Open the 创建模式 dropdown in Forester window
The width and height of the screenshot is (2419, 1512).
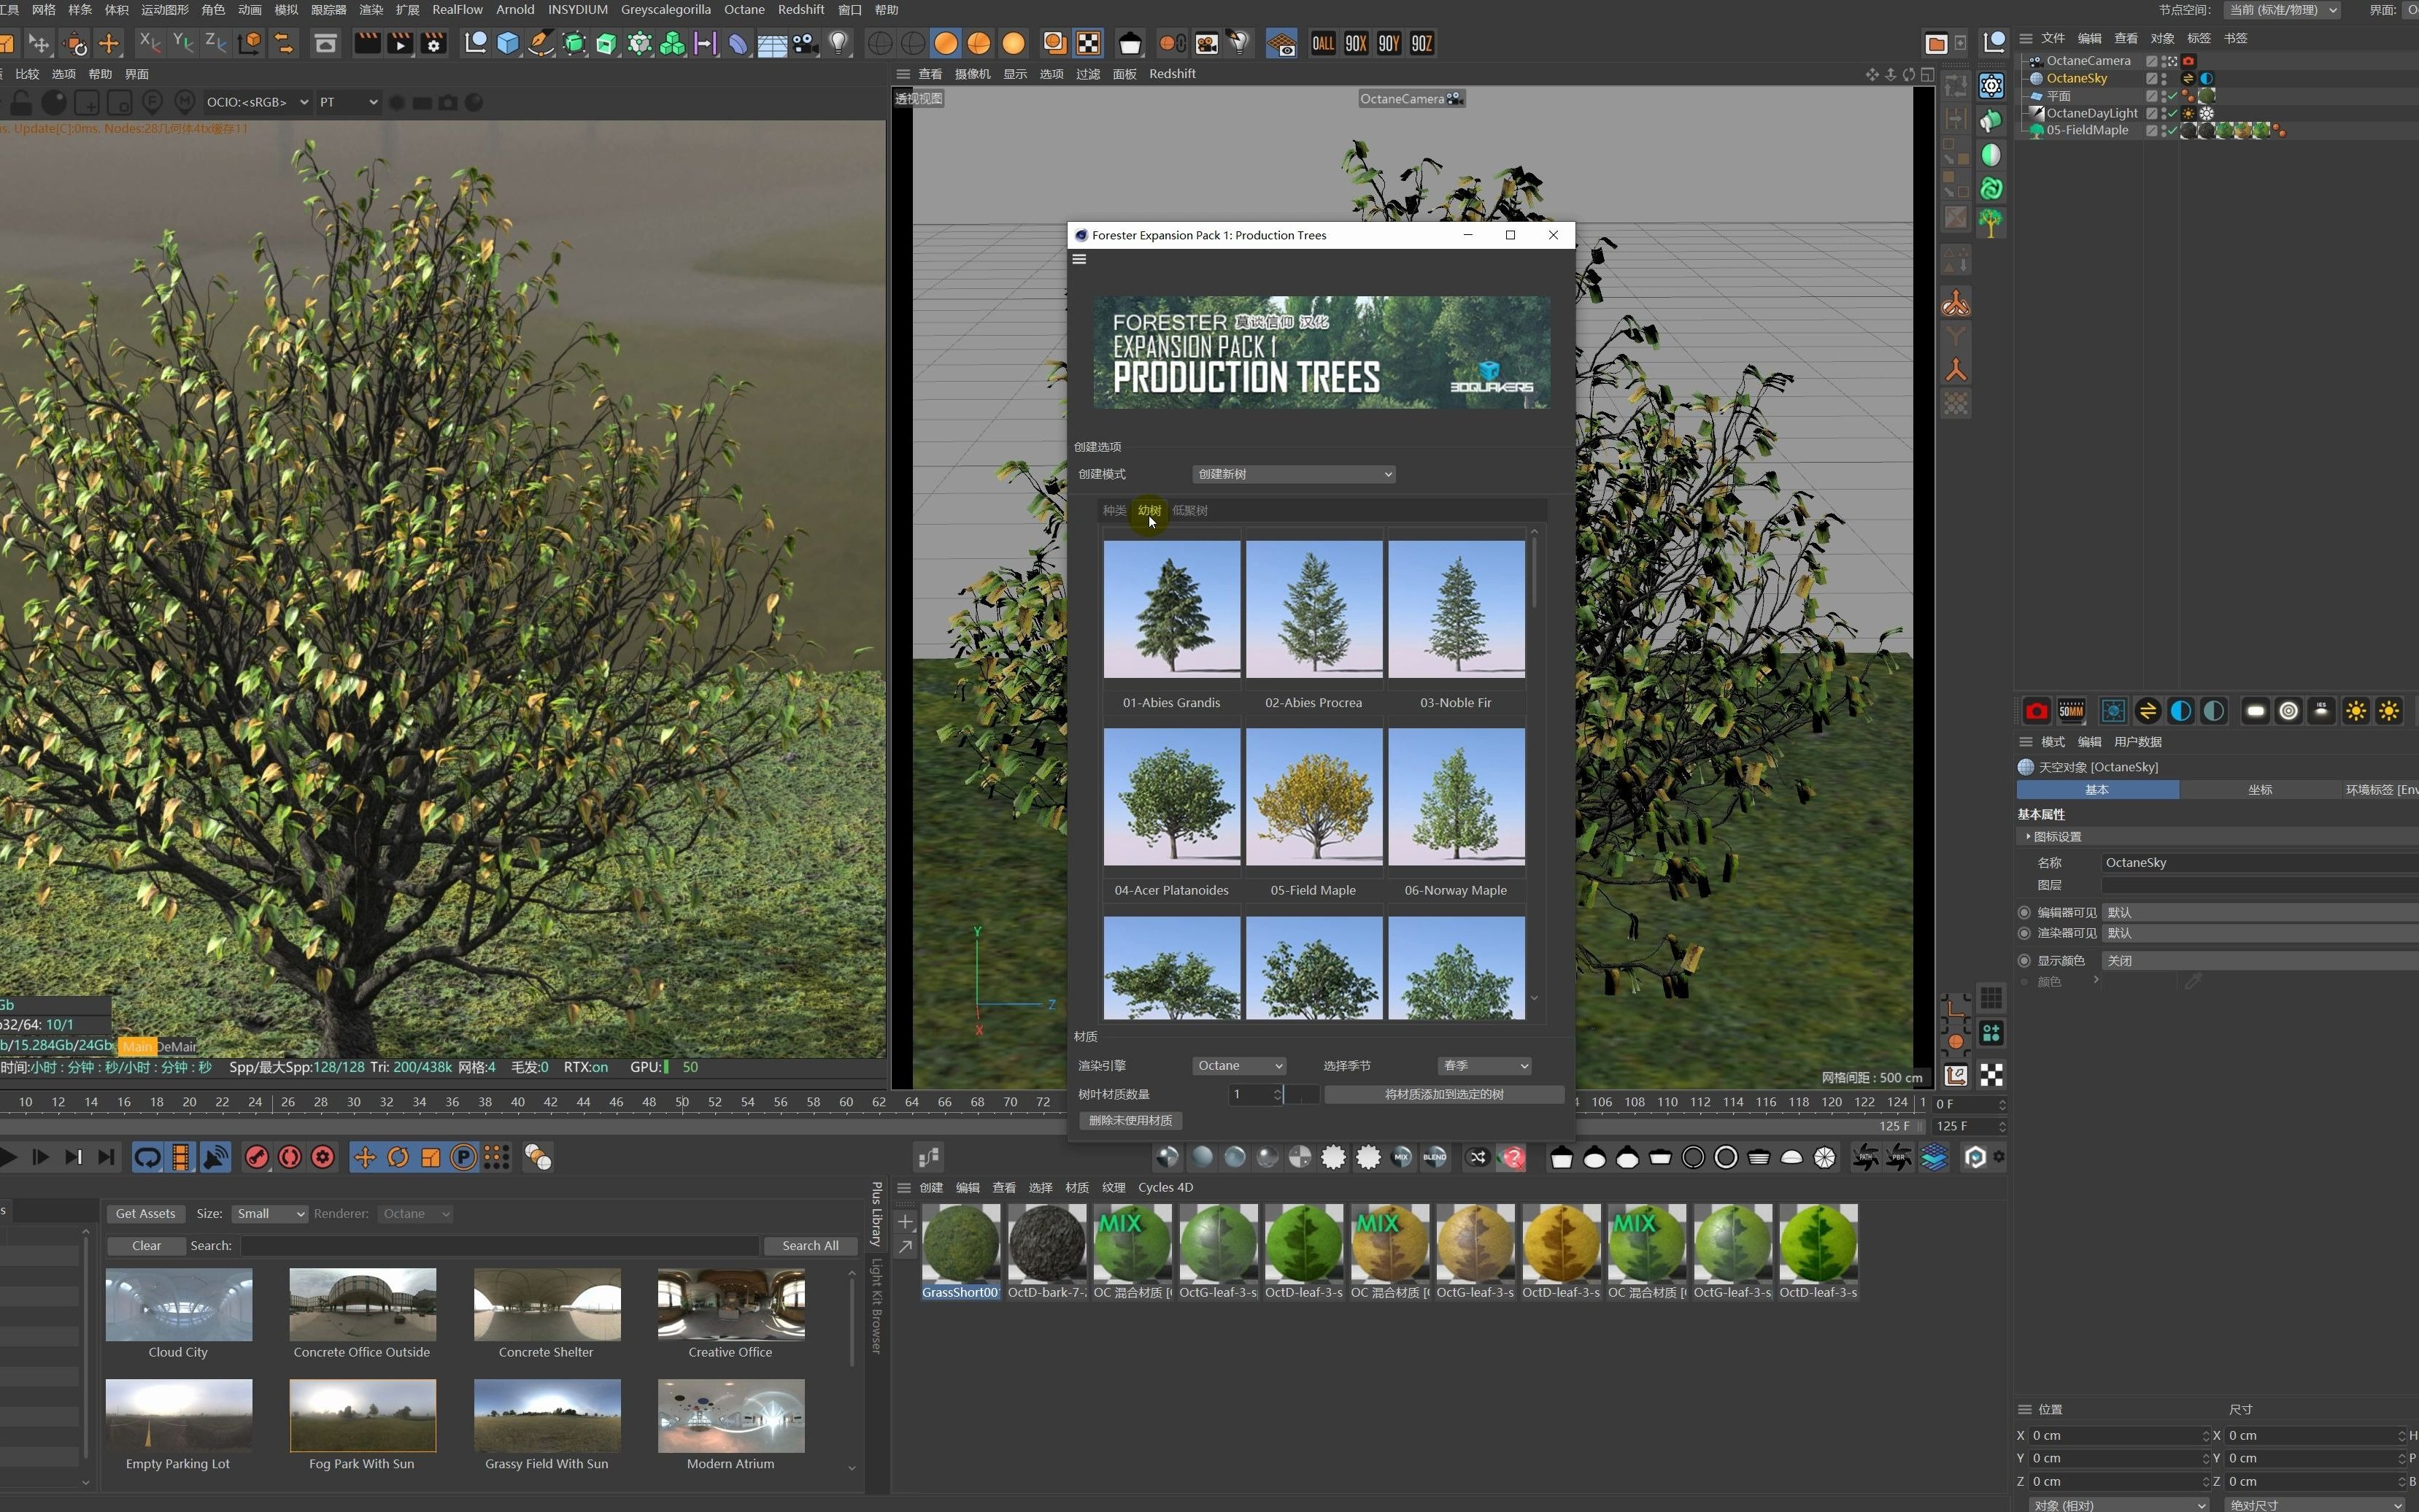(1294, 474)
